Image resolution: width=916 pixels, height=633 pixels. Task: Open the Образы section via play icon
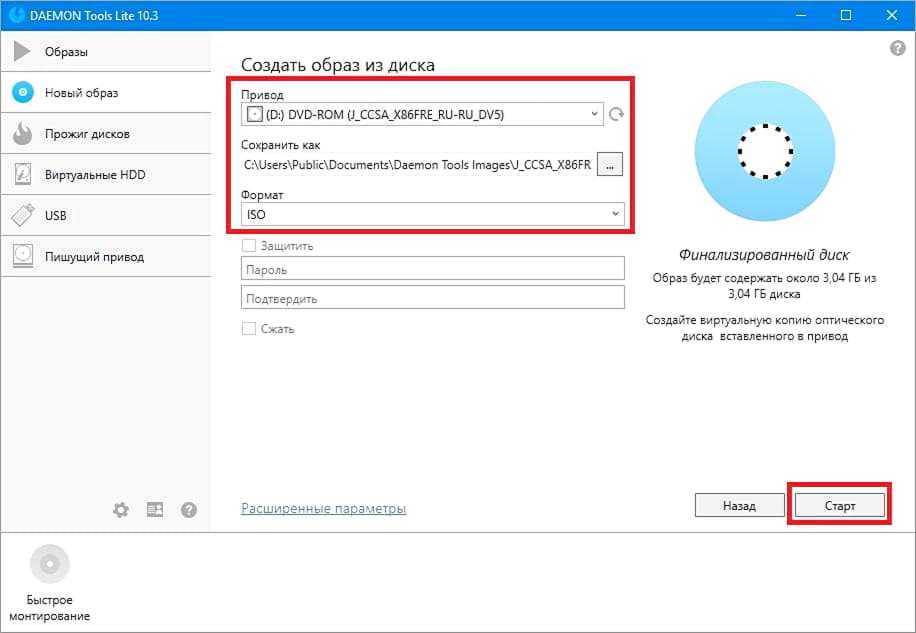tap(22, 51)
